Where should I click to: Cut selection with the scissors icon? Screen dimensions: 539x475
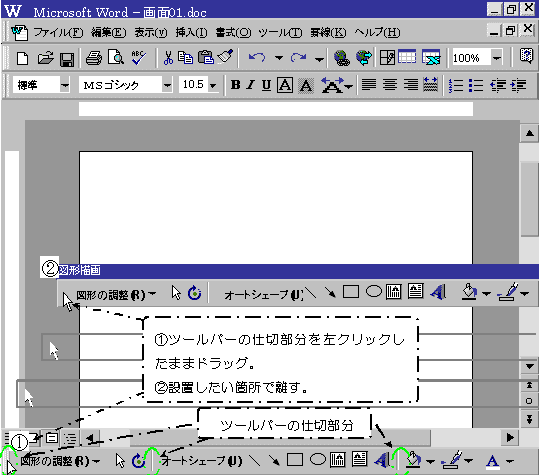coord(168,58)
